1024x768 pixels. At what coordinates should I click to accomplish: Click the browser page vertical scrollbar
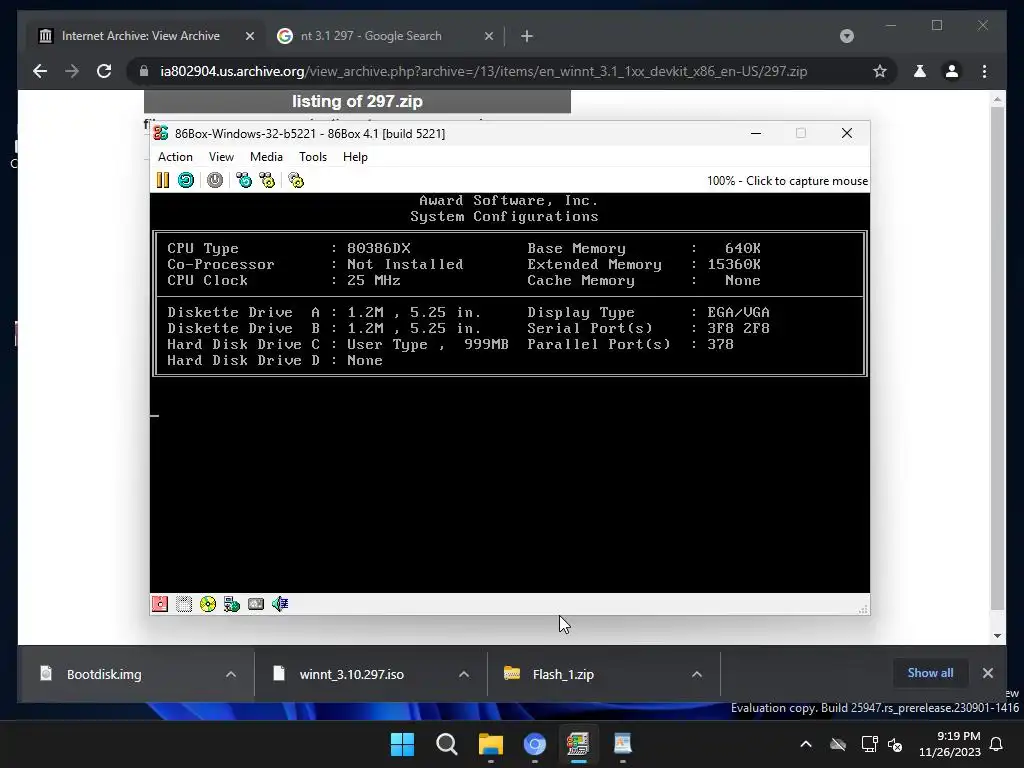997,358
